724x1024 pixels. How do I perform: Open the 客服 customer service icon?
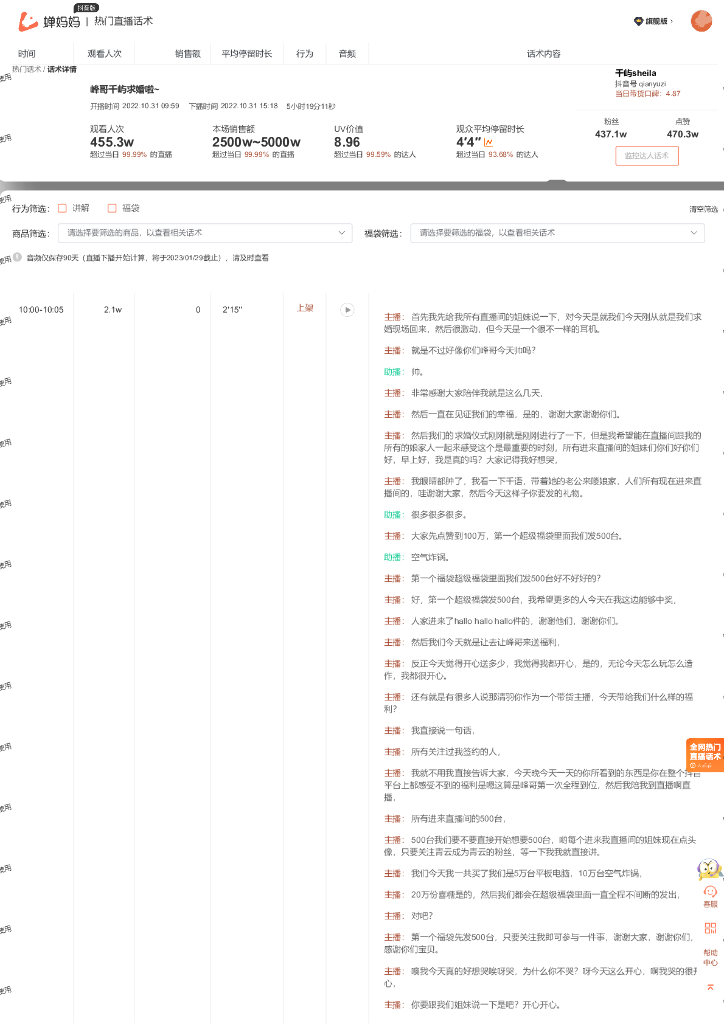710,896
